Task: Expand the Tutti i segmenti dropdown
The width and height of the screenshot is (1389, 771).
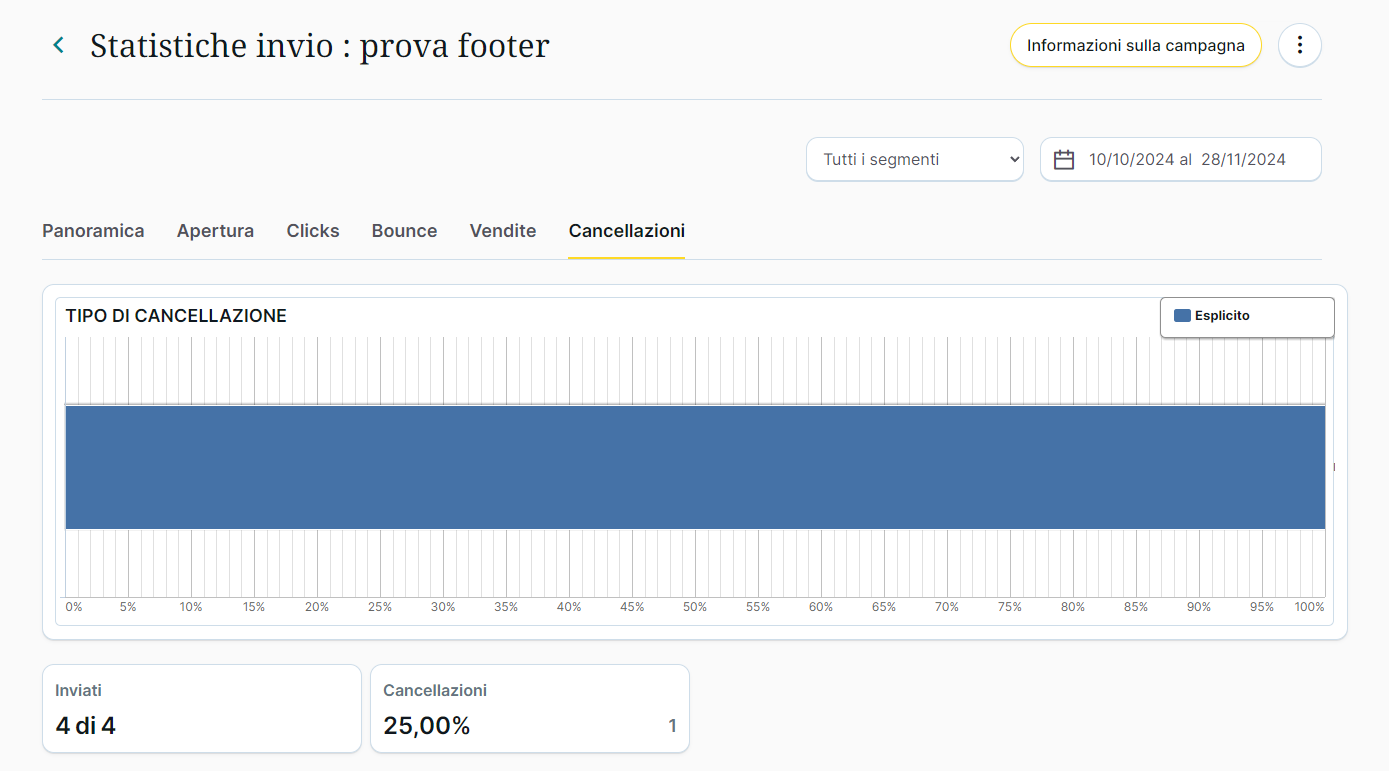Action: [914, 160]
